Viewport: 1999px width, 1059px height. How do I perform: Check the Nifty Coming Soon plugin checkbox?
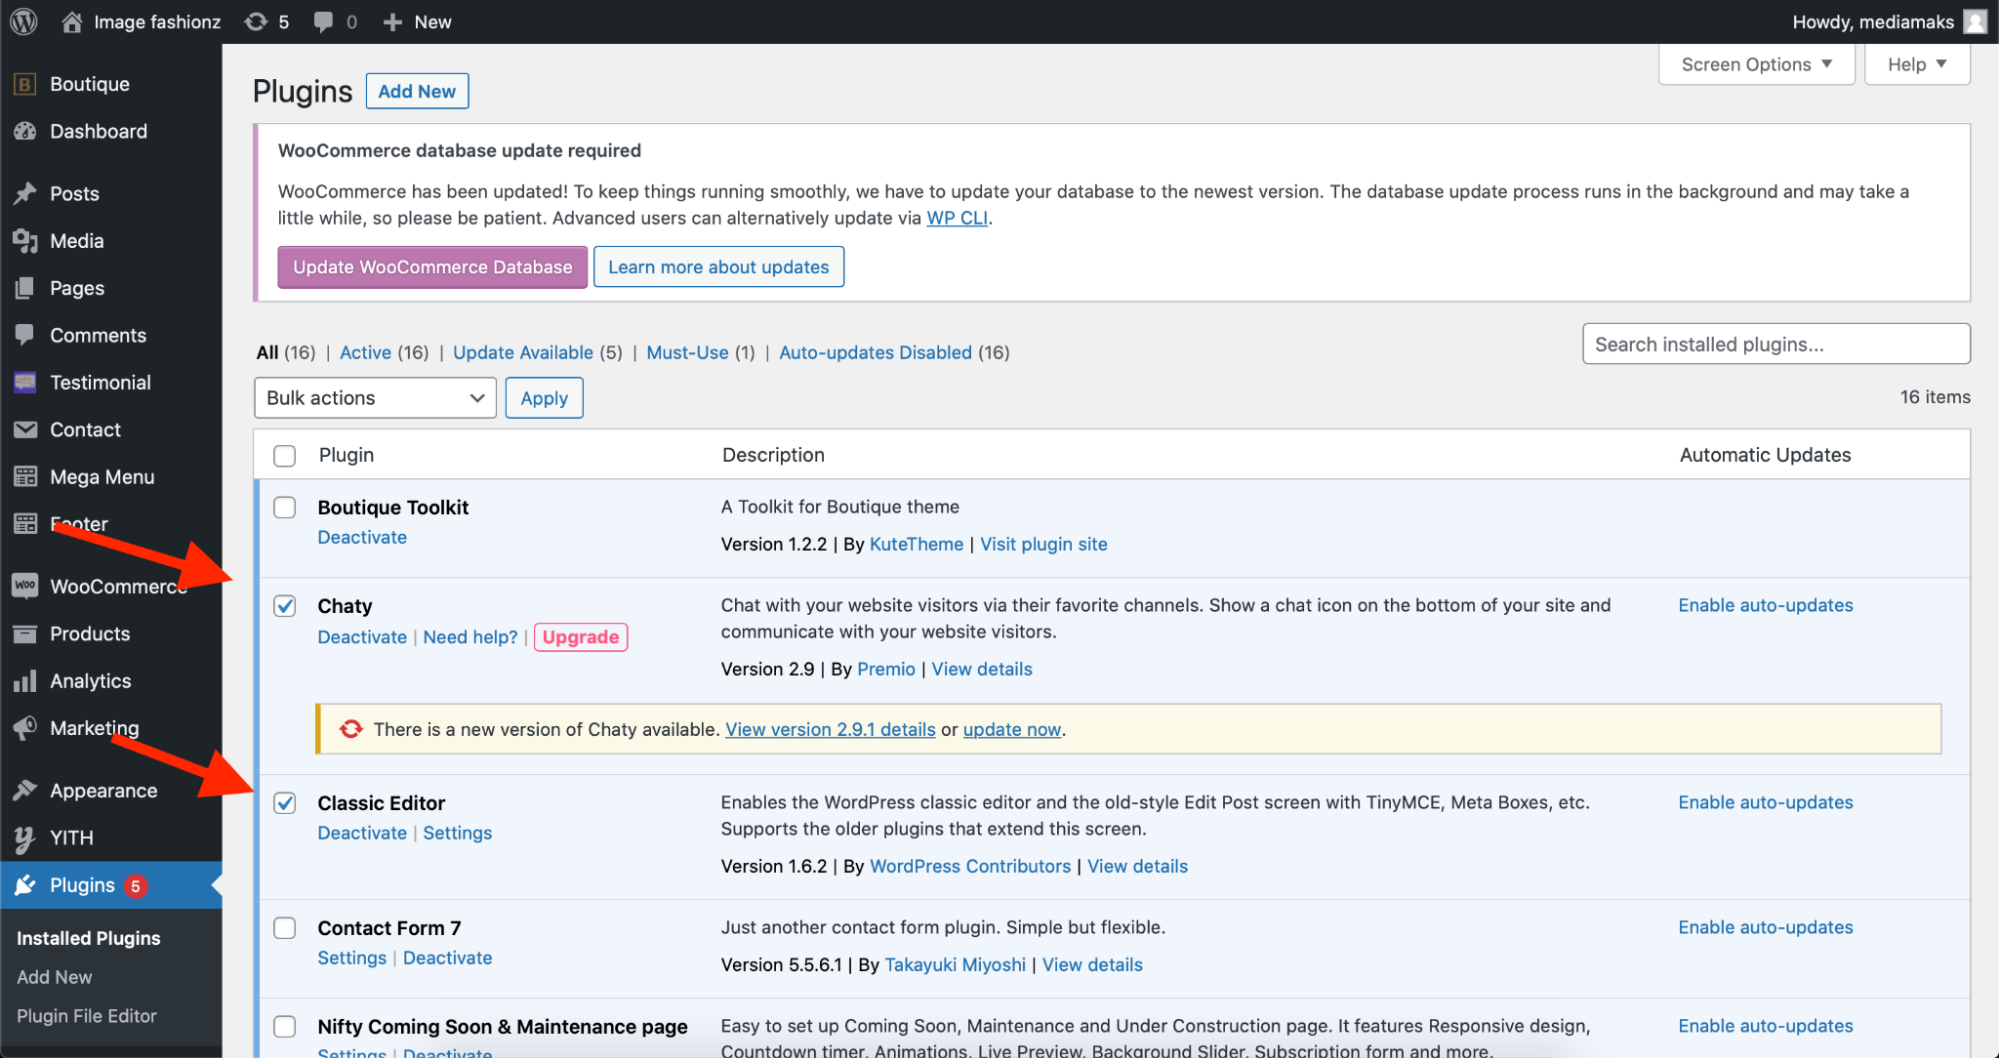(x=285, y=1026)
